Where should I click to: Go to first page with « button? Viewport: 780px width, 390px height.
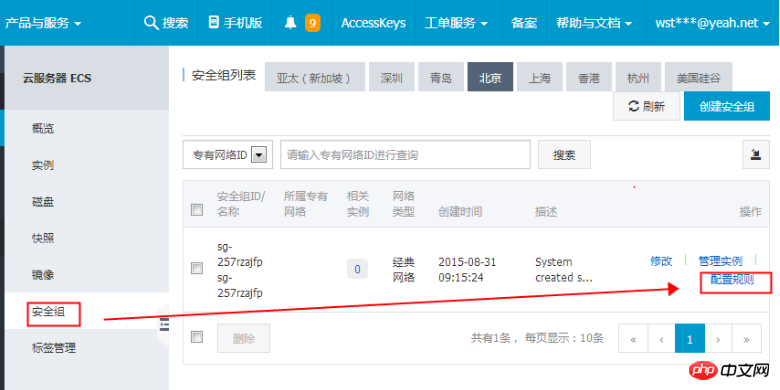pos(633,339)
